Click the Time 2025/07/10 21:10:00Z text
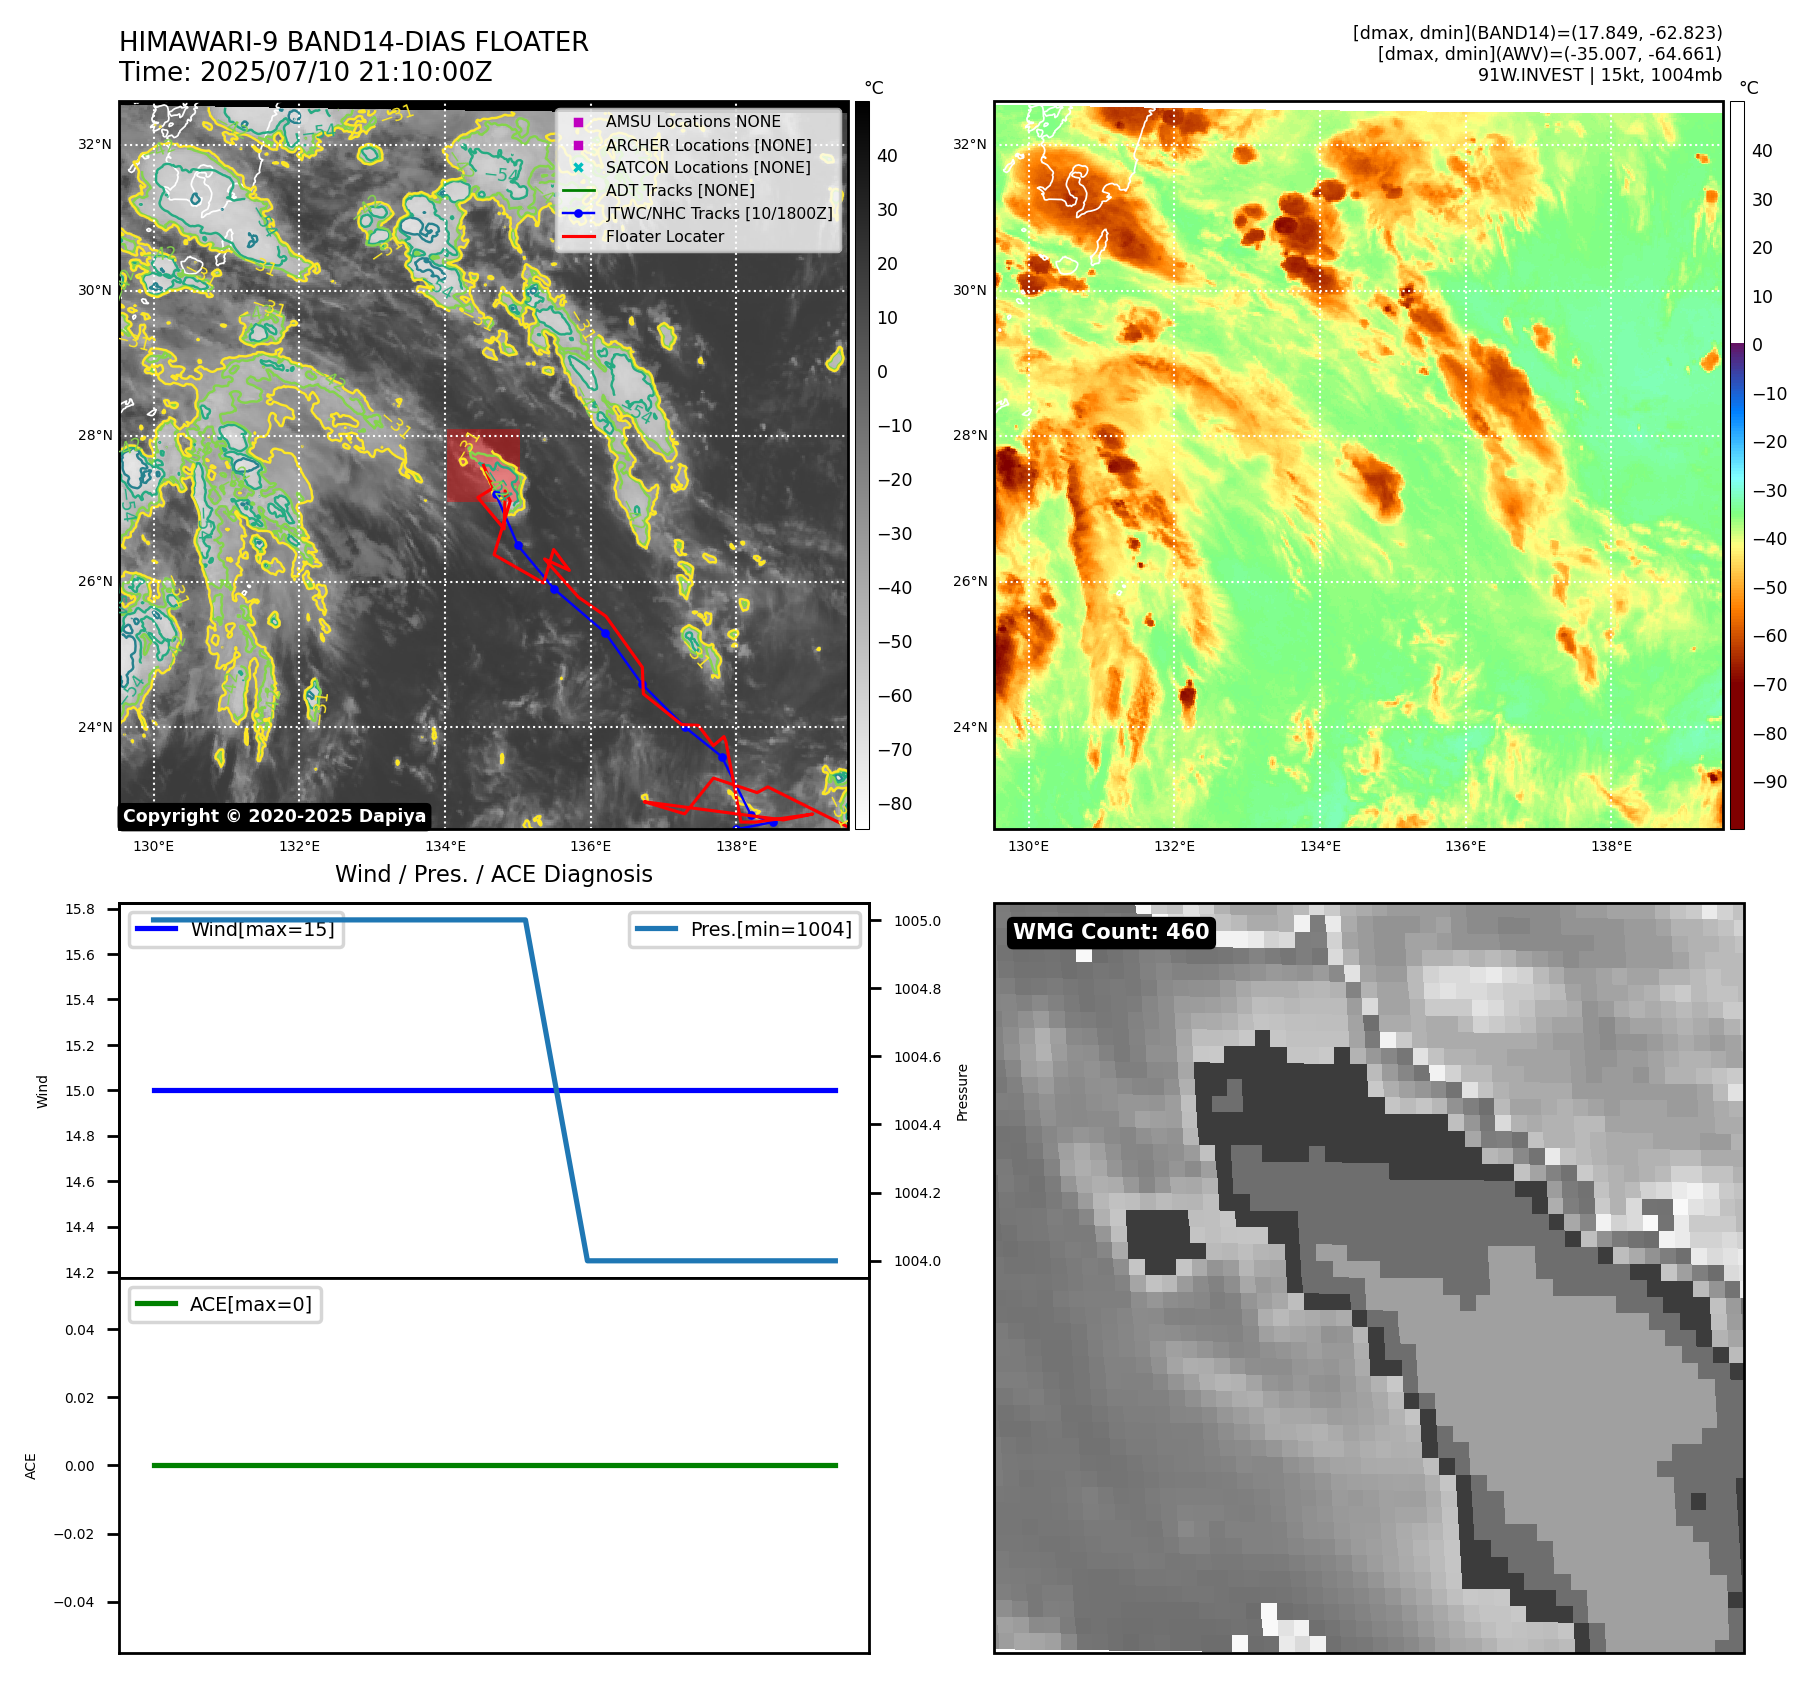This screenshot has width=1813, height=1690. [x=306, y=72]
